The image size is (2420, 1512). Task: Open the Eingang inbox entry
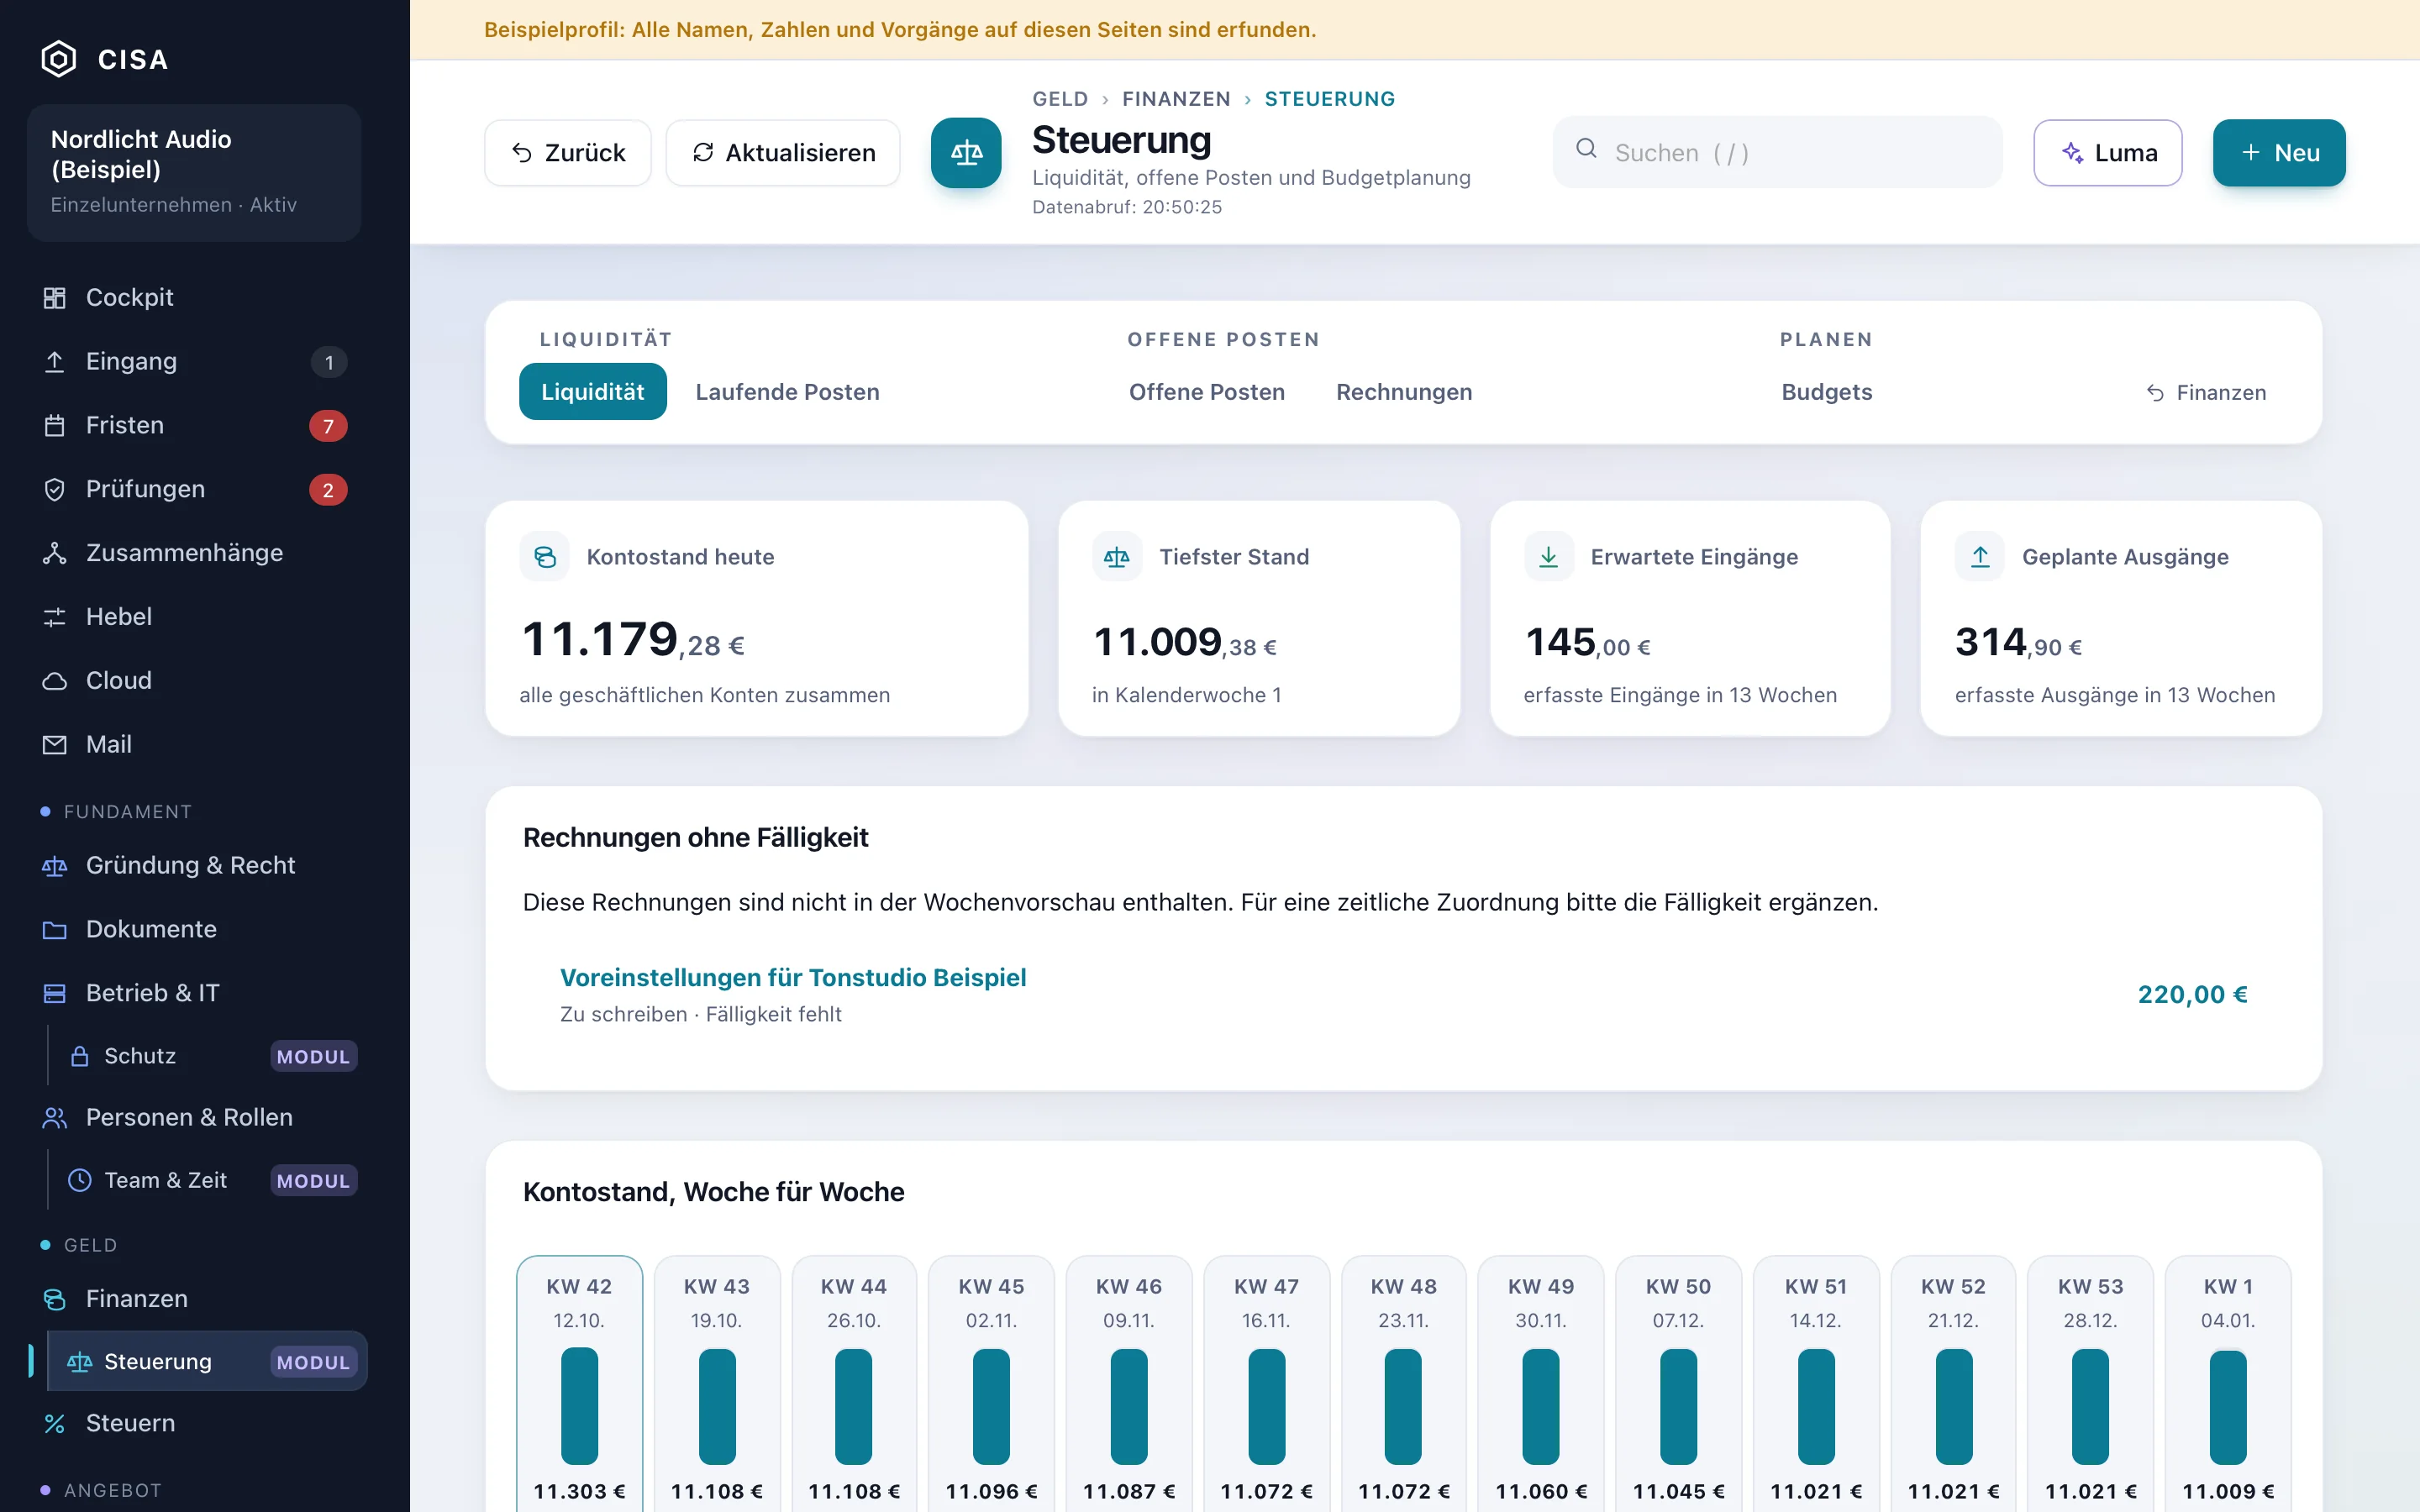pos(197,361)
